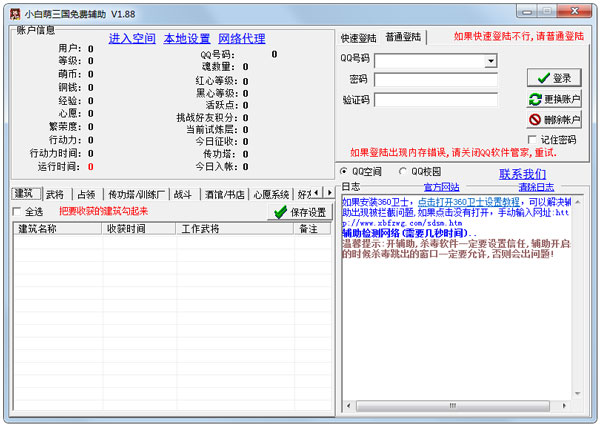Switch to the 普通登陆 tab
This screenshot has width=600, height=426.
pyautogui.click(x=403, y=37)
